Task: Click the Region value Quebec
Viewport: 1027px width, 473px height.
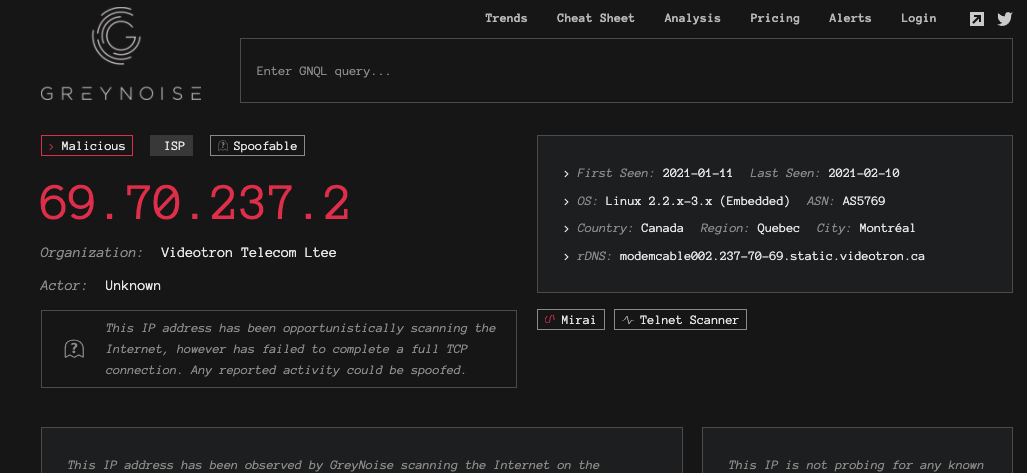Action: 778,229
